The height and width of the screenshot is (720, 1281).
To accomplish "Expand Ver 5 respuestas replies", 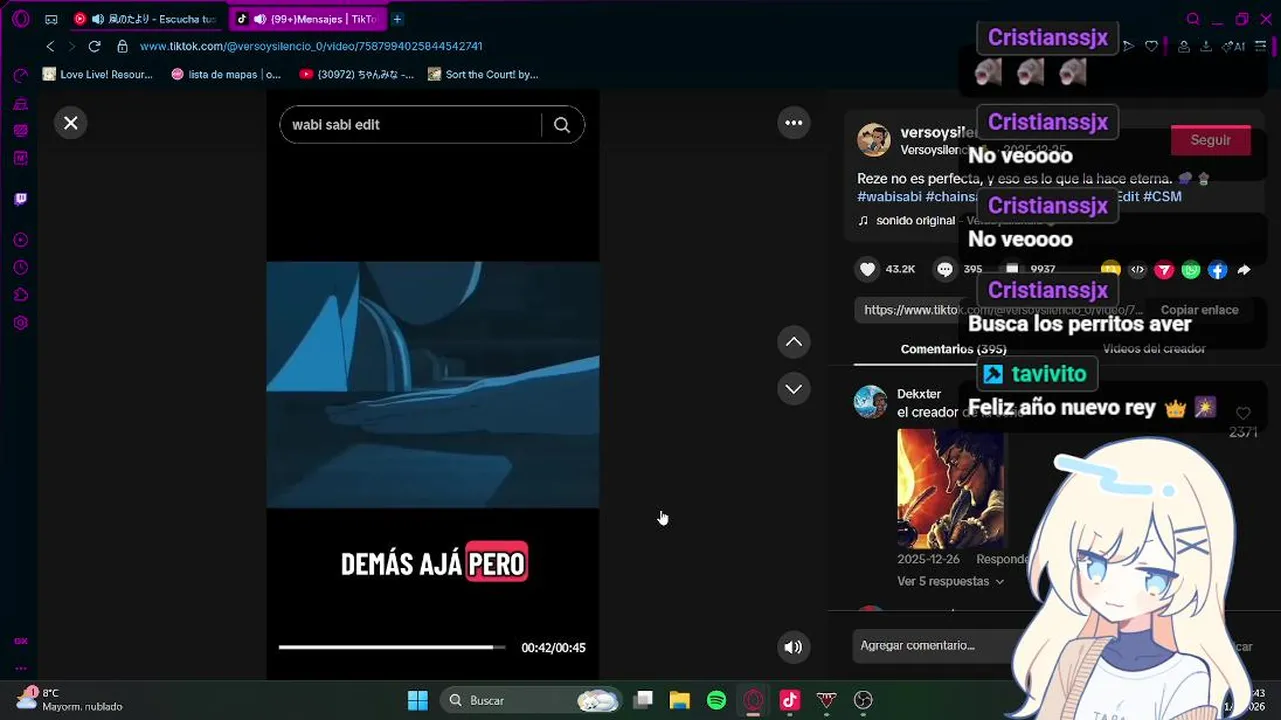I will [x=950, y=581].
